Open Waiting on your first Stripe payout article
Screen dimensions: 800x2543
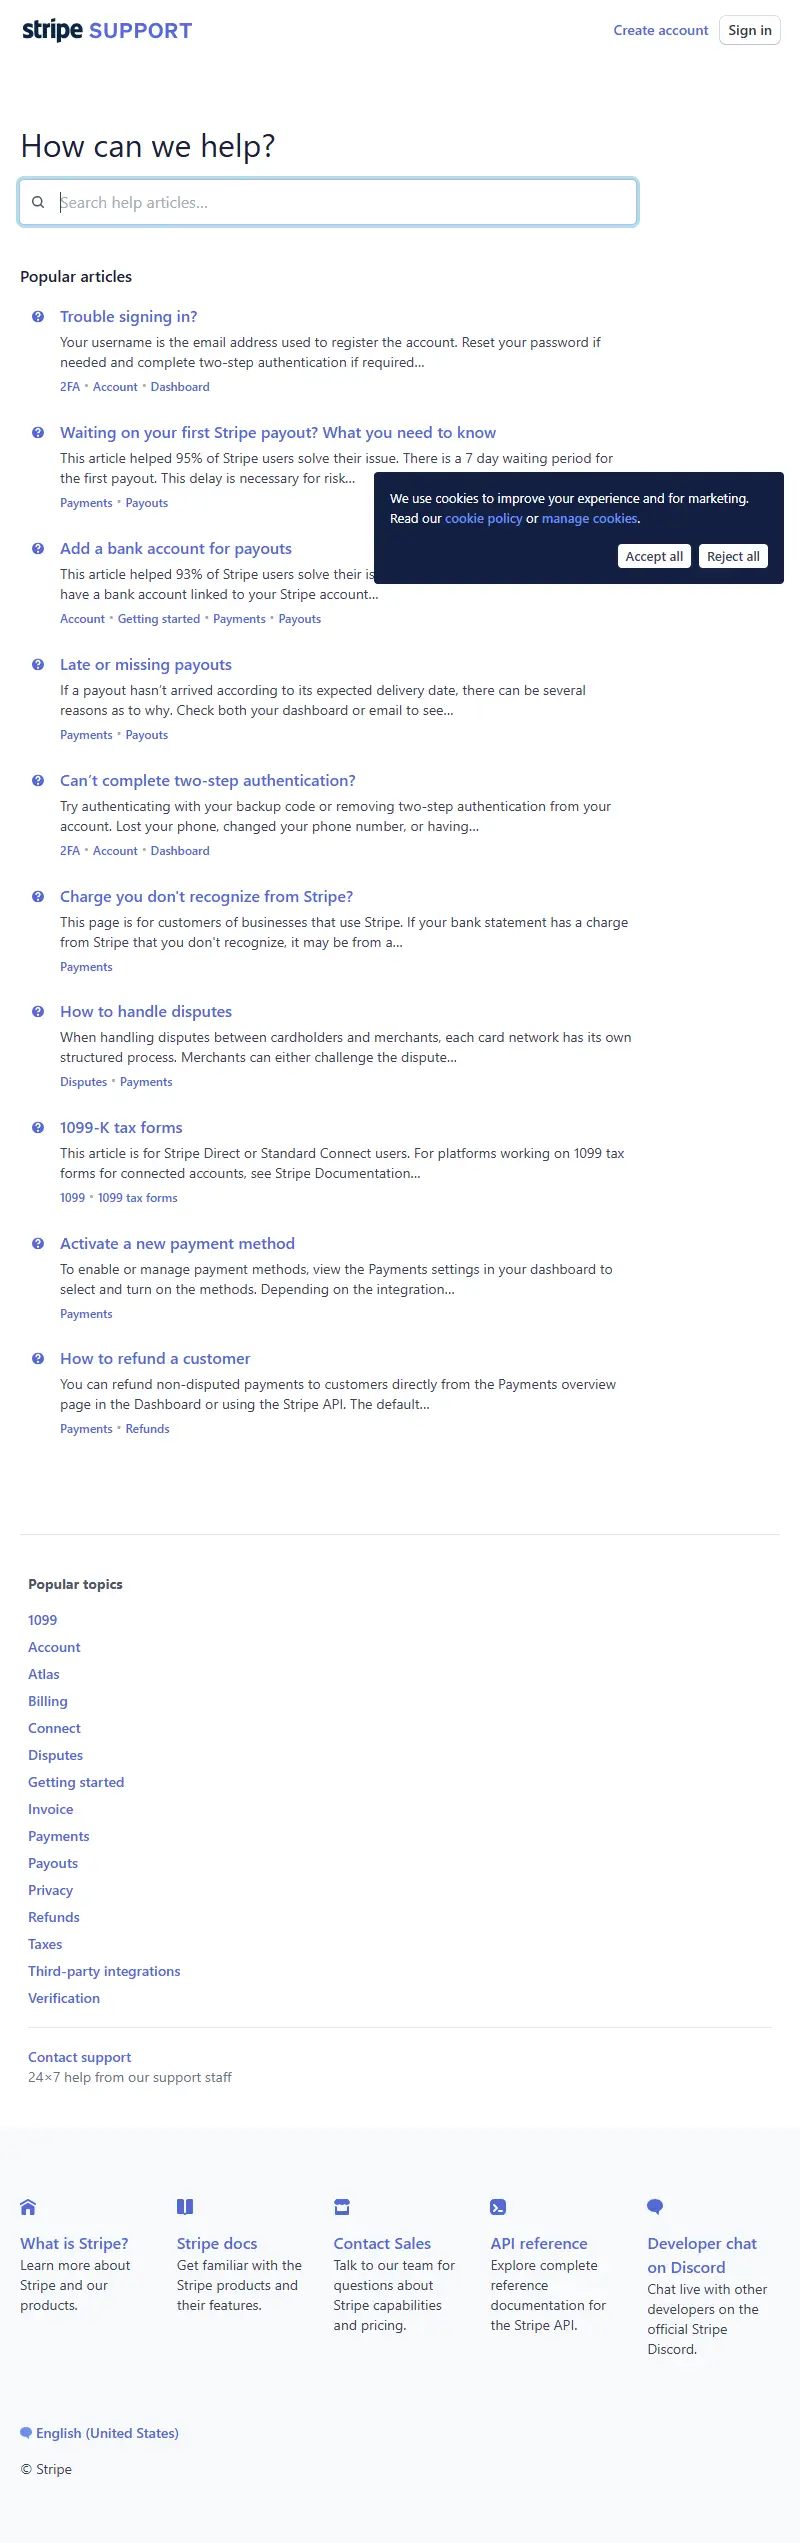(278, 433)
